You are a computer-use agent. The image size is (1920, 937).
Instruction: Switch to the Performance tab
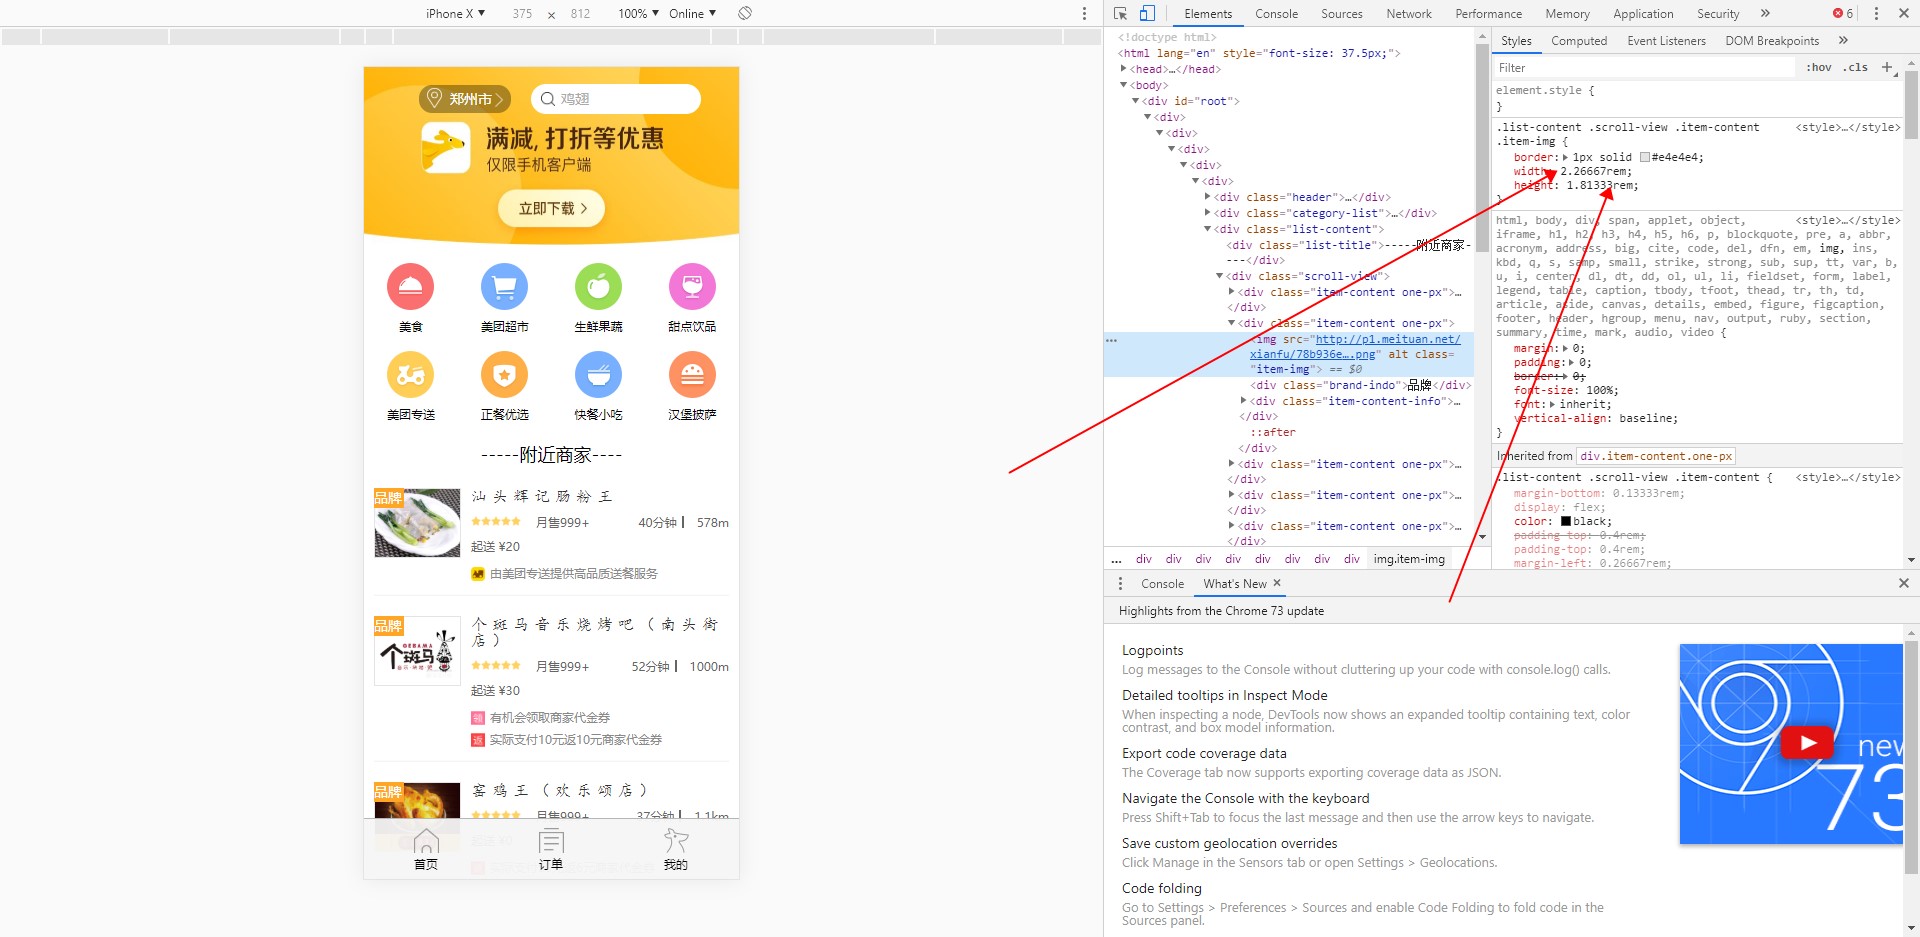point(1488,14)
